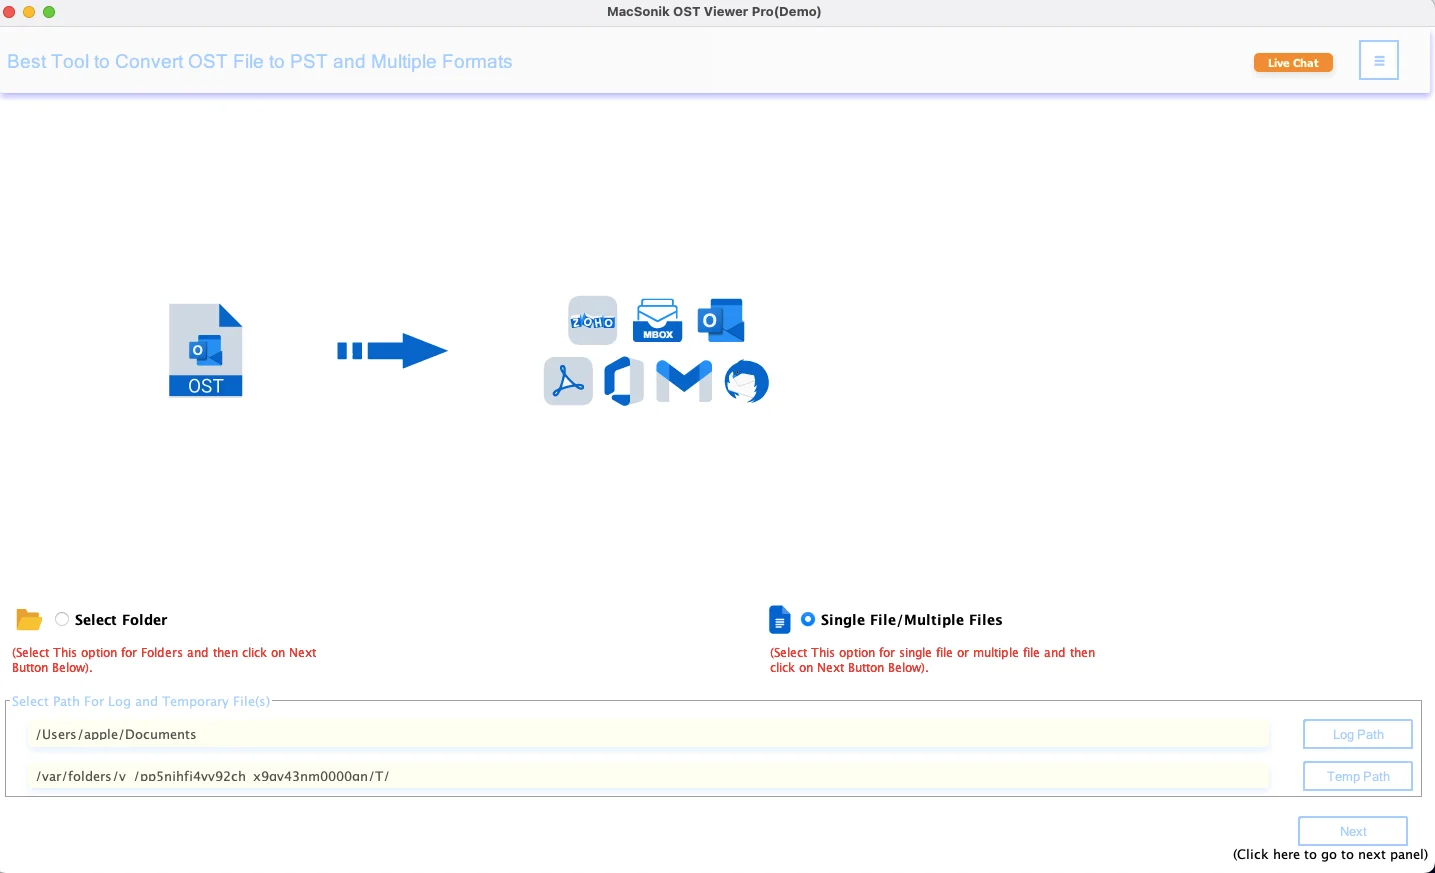Choose the Single File/Multiple Files radio option
This screenshot has width=1435, height=873.
[808, 619]
